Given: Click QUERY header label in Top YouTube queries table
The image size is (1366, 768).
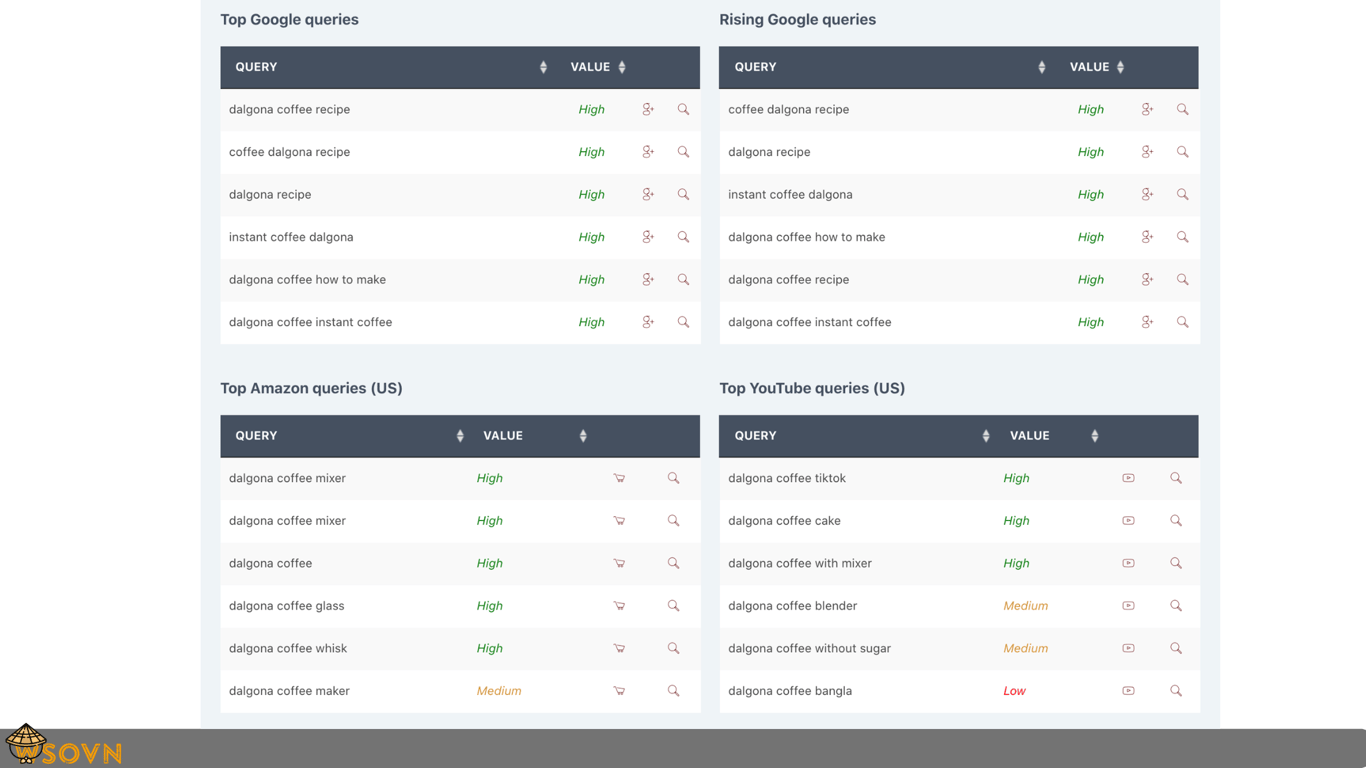Looking at the screenshot, I should 755,436.
